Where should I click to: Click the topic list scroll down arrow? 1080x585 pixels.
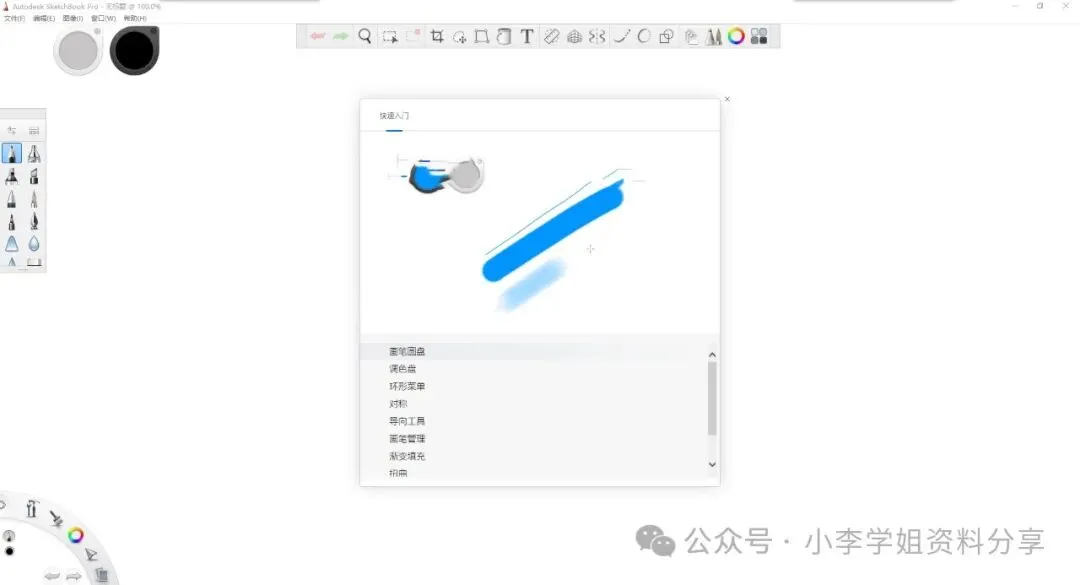click(x=712, y=464)
